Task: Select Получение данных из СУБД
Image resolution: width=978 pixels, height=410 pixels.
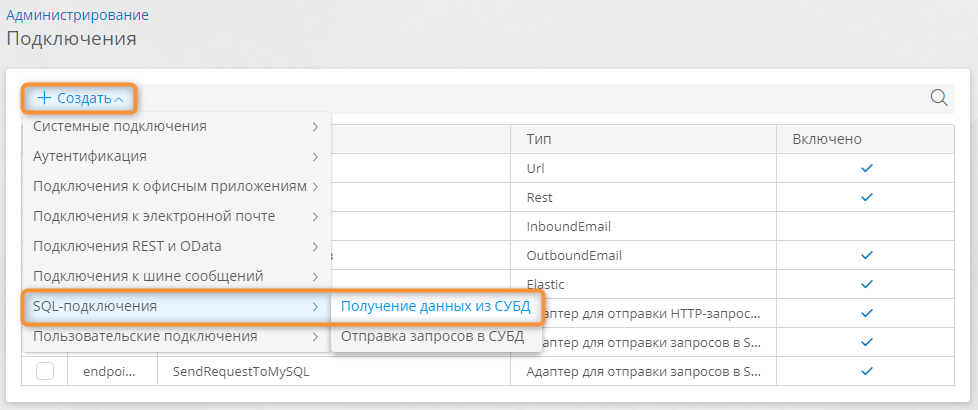Action: pyautogui.click(x=435, y=306)
